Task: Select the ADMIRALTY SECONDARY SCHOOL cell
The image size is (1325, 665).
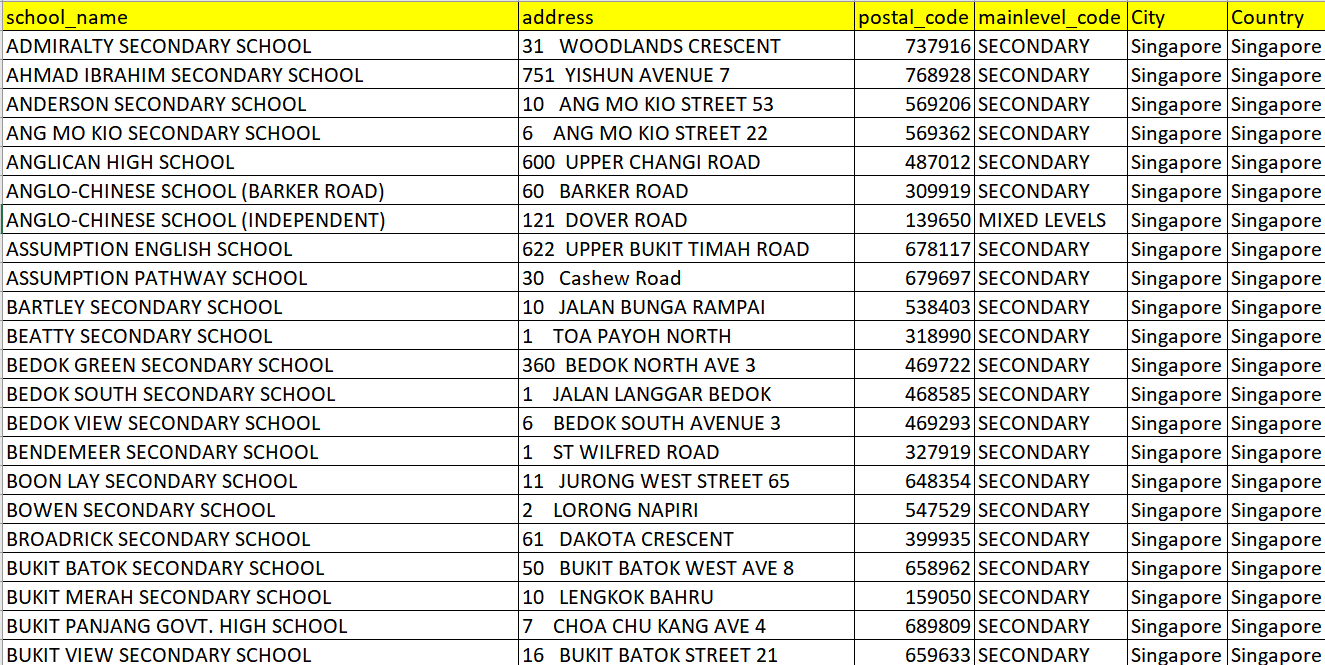Action: tap(260, 46)
